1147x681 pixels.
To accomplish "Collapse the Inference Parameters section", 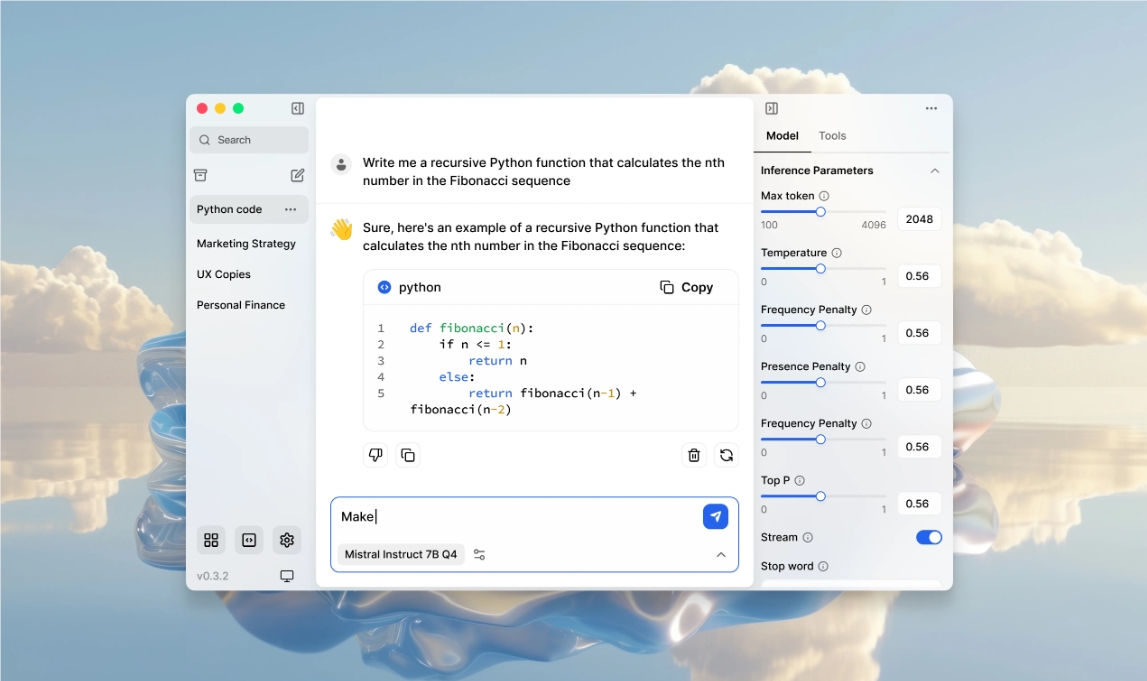I will (935, 170).
